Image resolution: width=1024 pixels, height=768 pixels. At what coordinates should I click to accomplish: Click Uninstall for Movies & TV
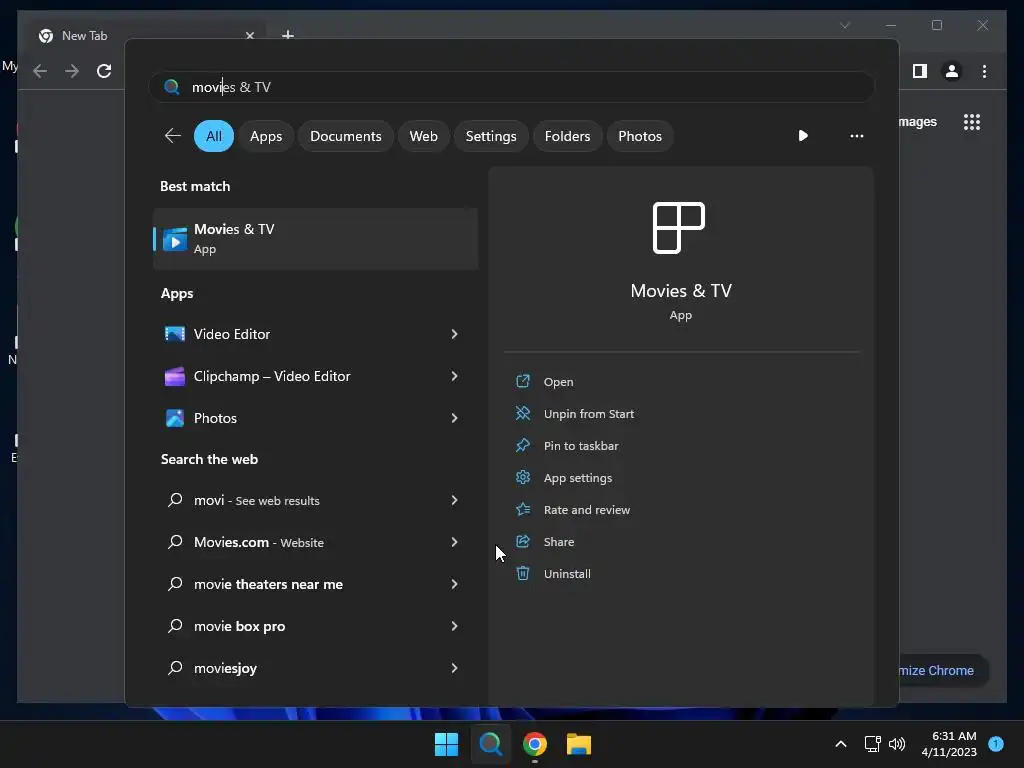click(x=567, y=574)
